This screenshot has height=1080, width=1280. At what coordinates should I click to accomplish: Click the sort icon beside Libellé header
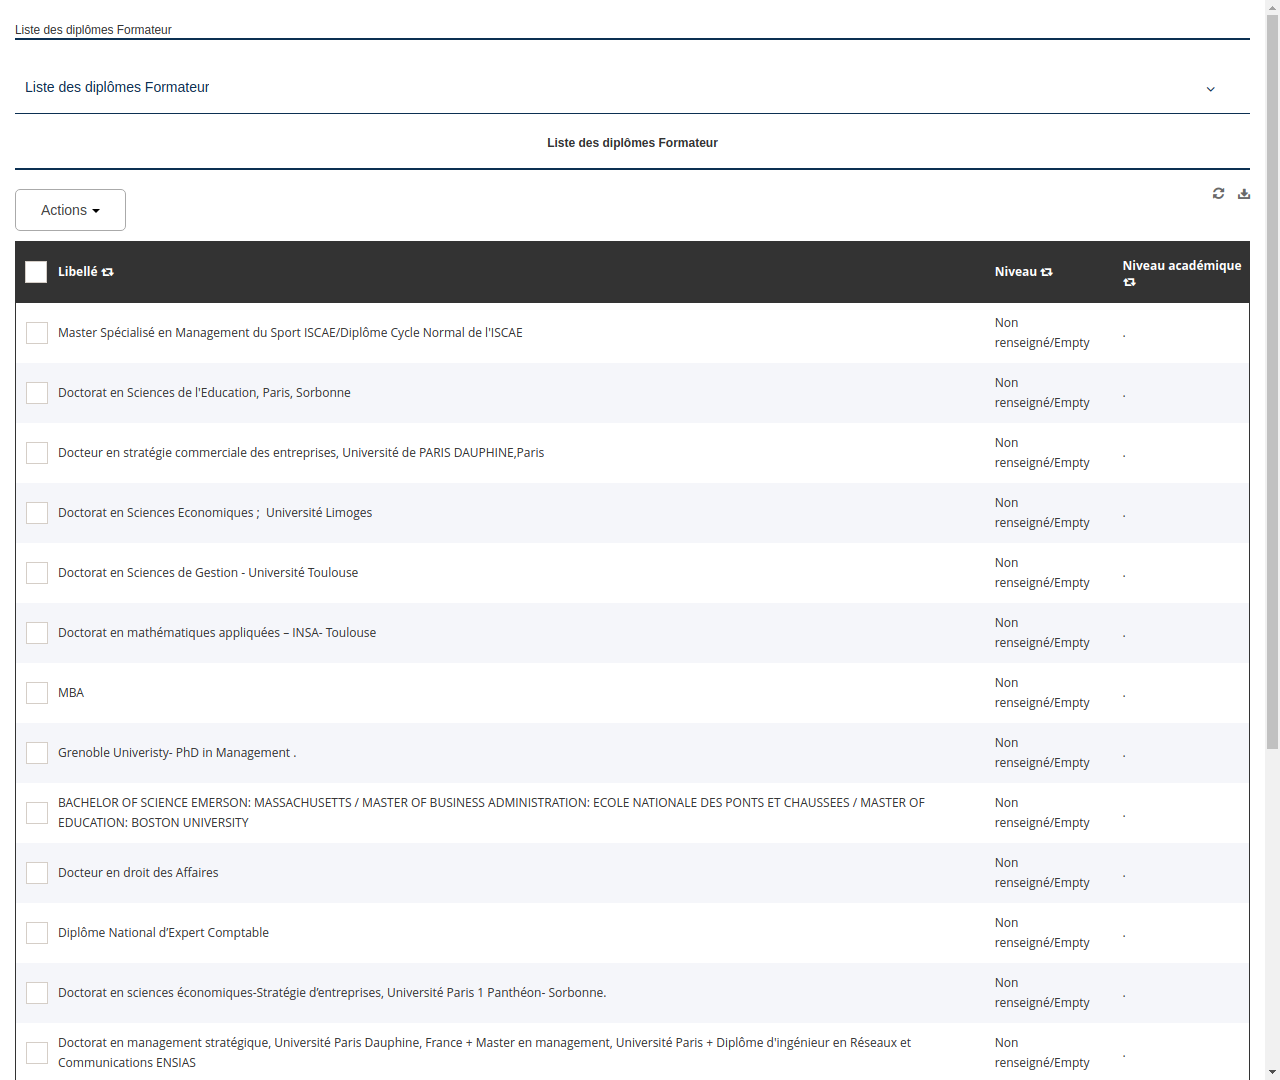coord(107,271)
